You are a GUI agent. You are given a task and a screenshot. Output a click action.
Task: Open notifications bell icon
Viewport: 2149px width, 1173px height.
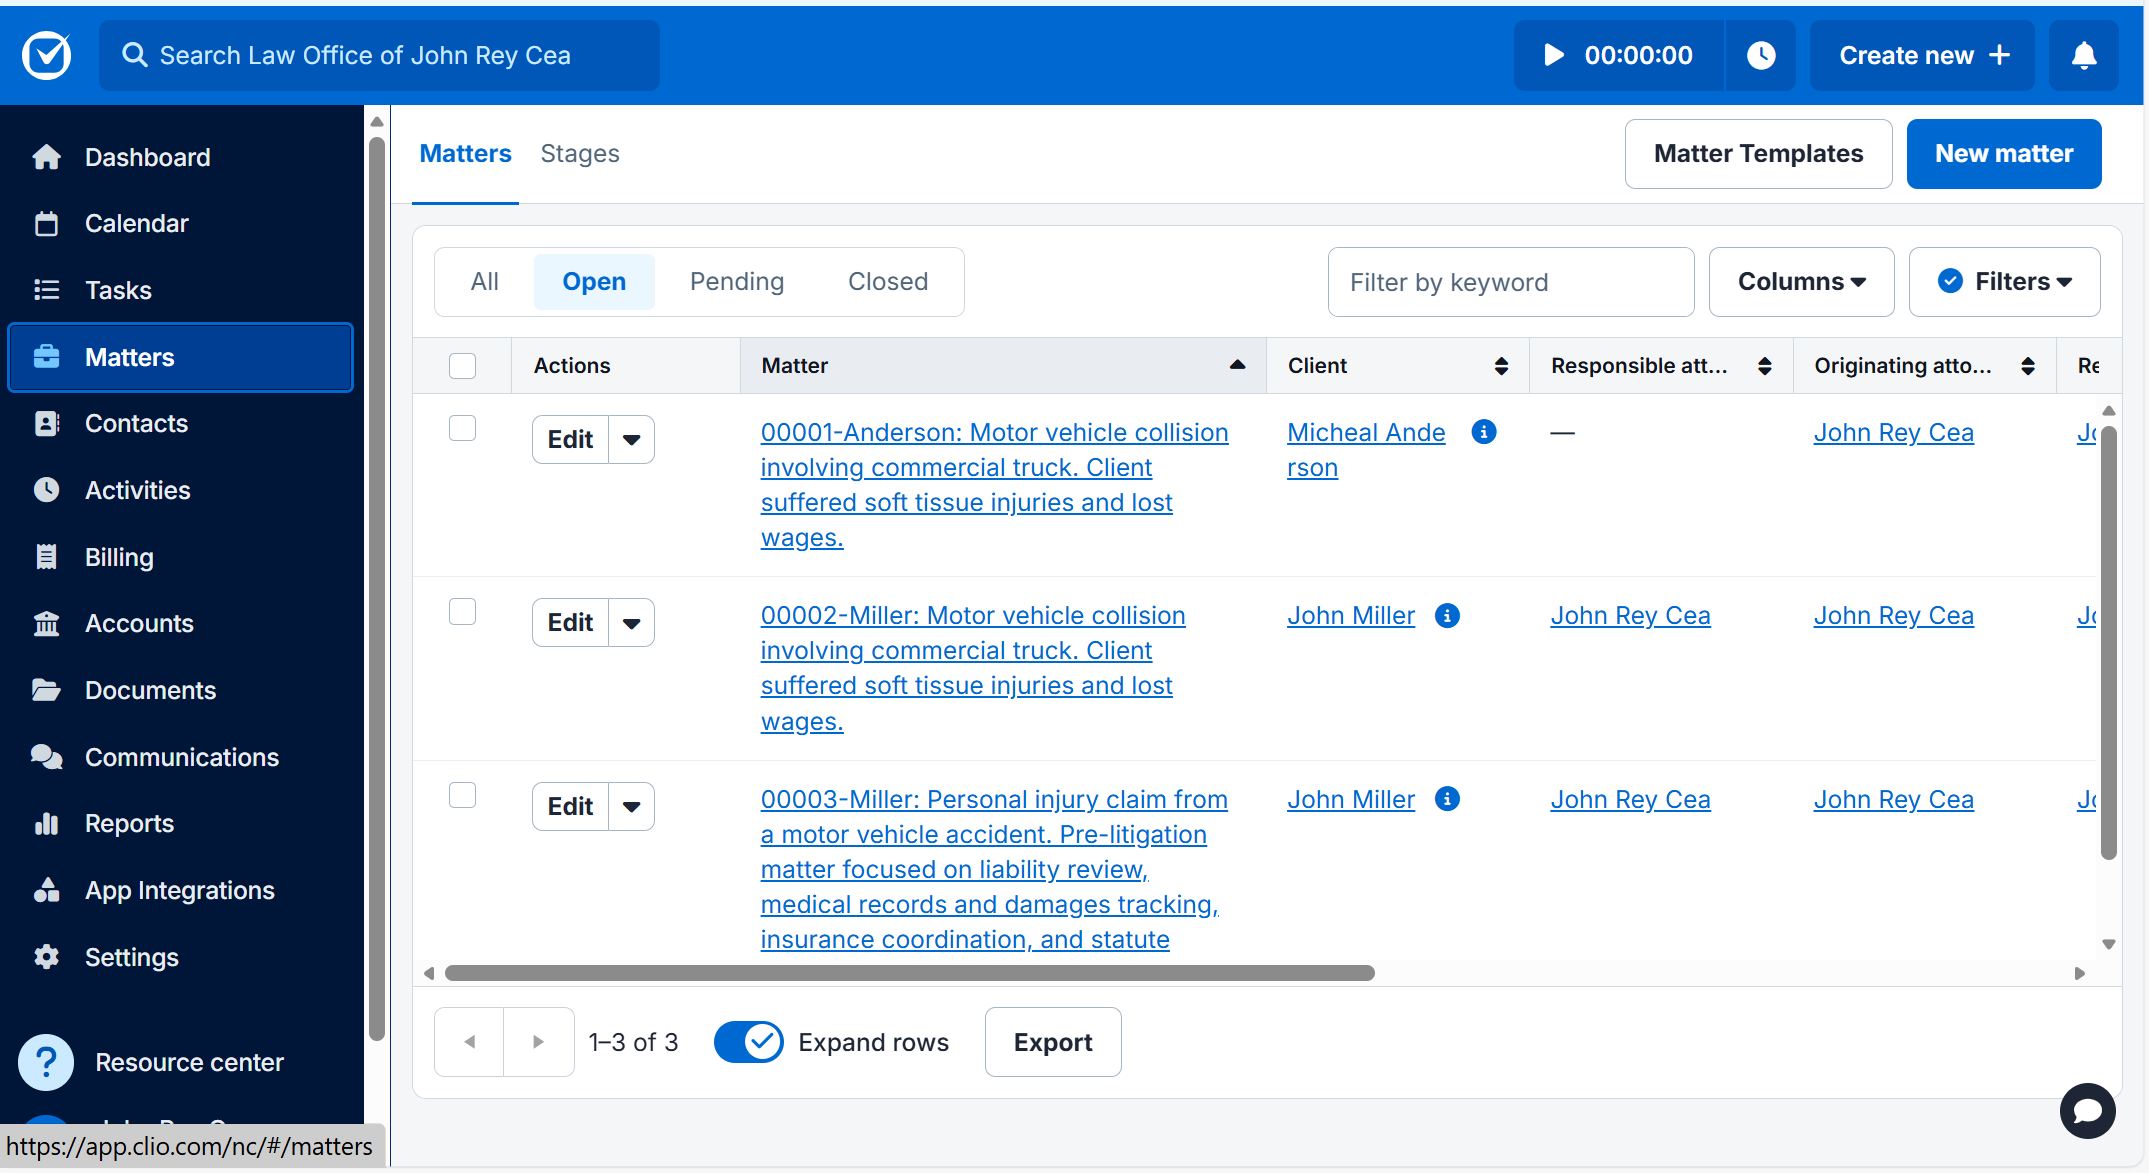click(2083, 55)
